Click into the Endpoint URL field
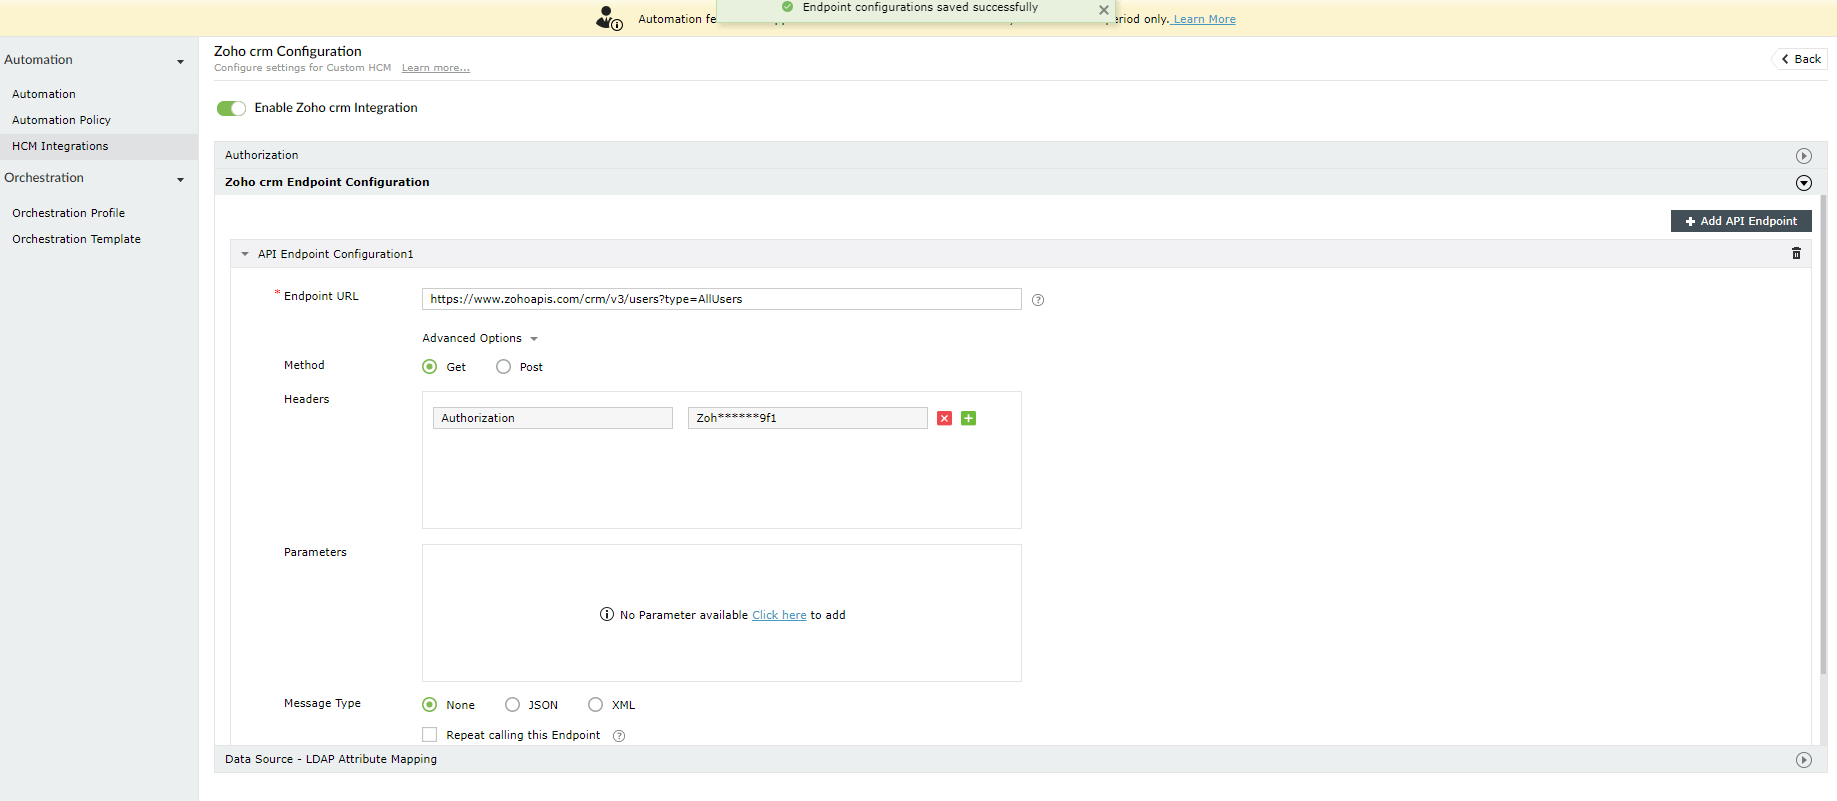 (722, 299)
